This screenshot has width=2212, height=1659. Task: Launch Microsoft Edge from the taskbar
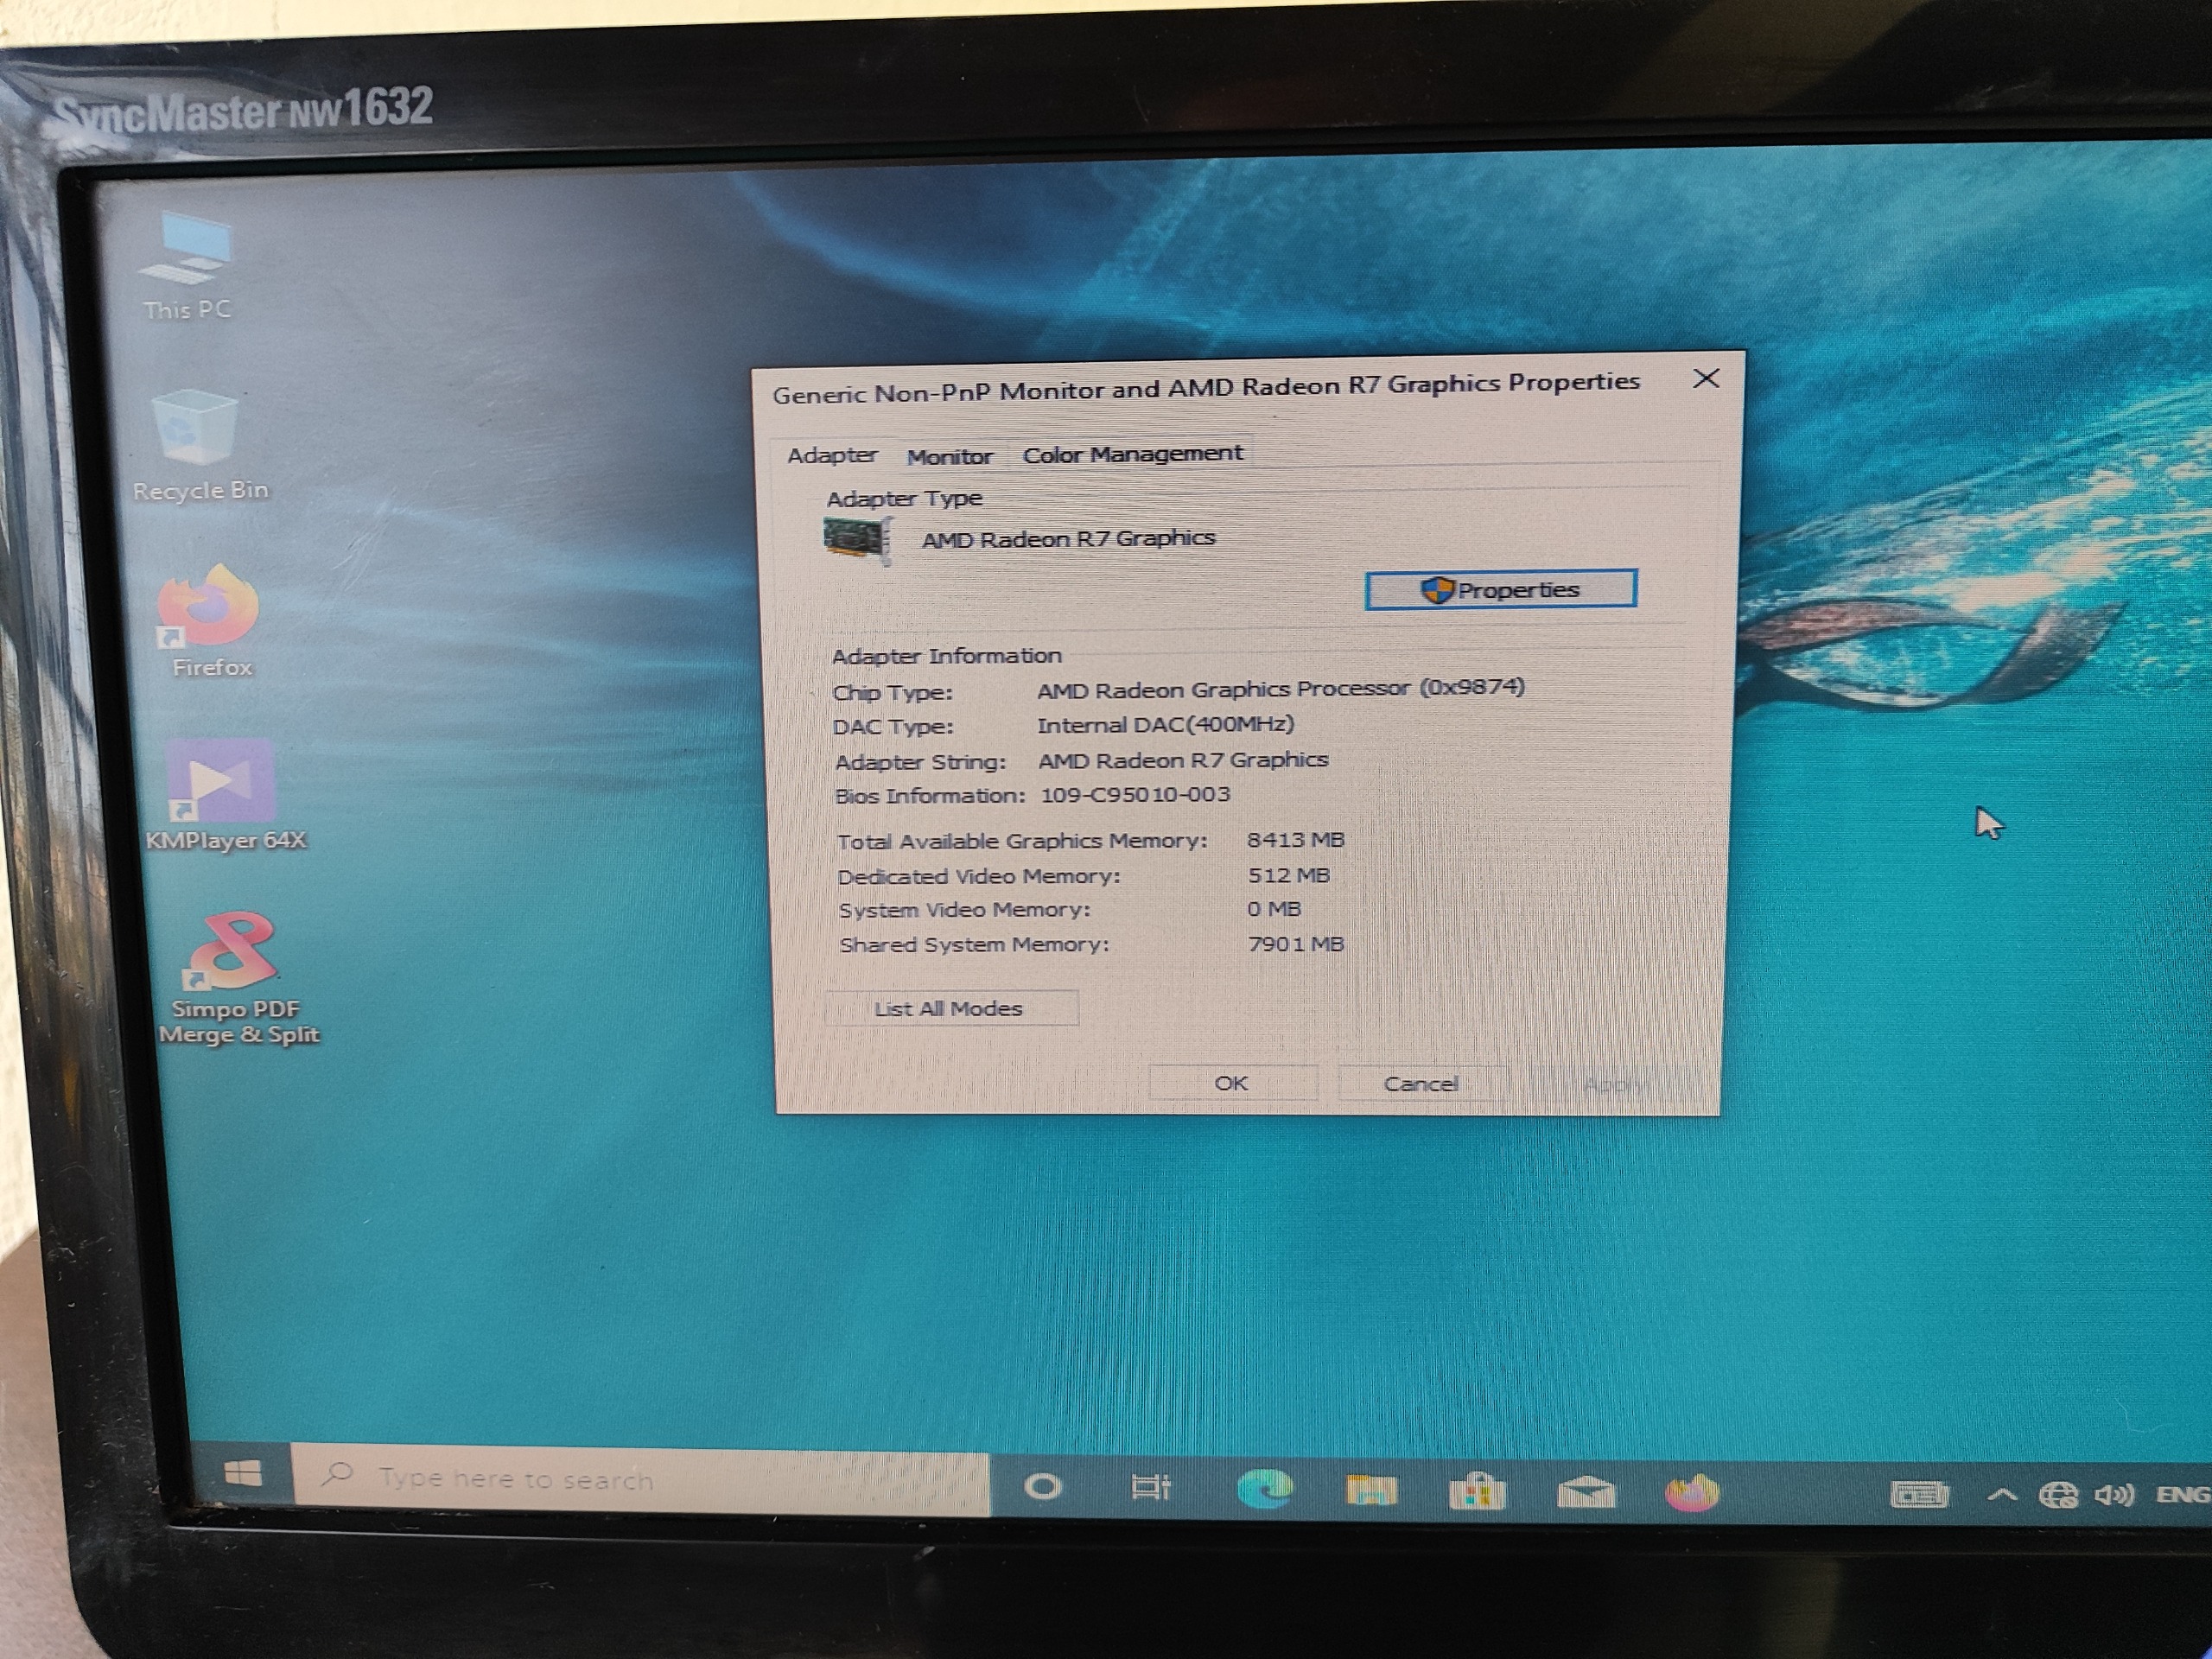(x=1265, y=1490)
